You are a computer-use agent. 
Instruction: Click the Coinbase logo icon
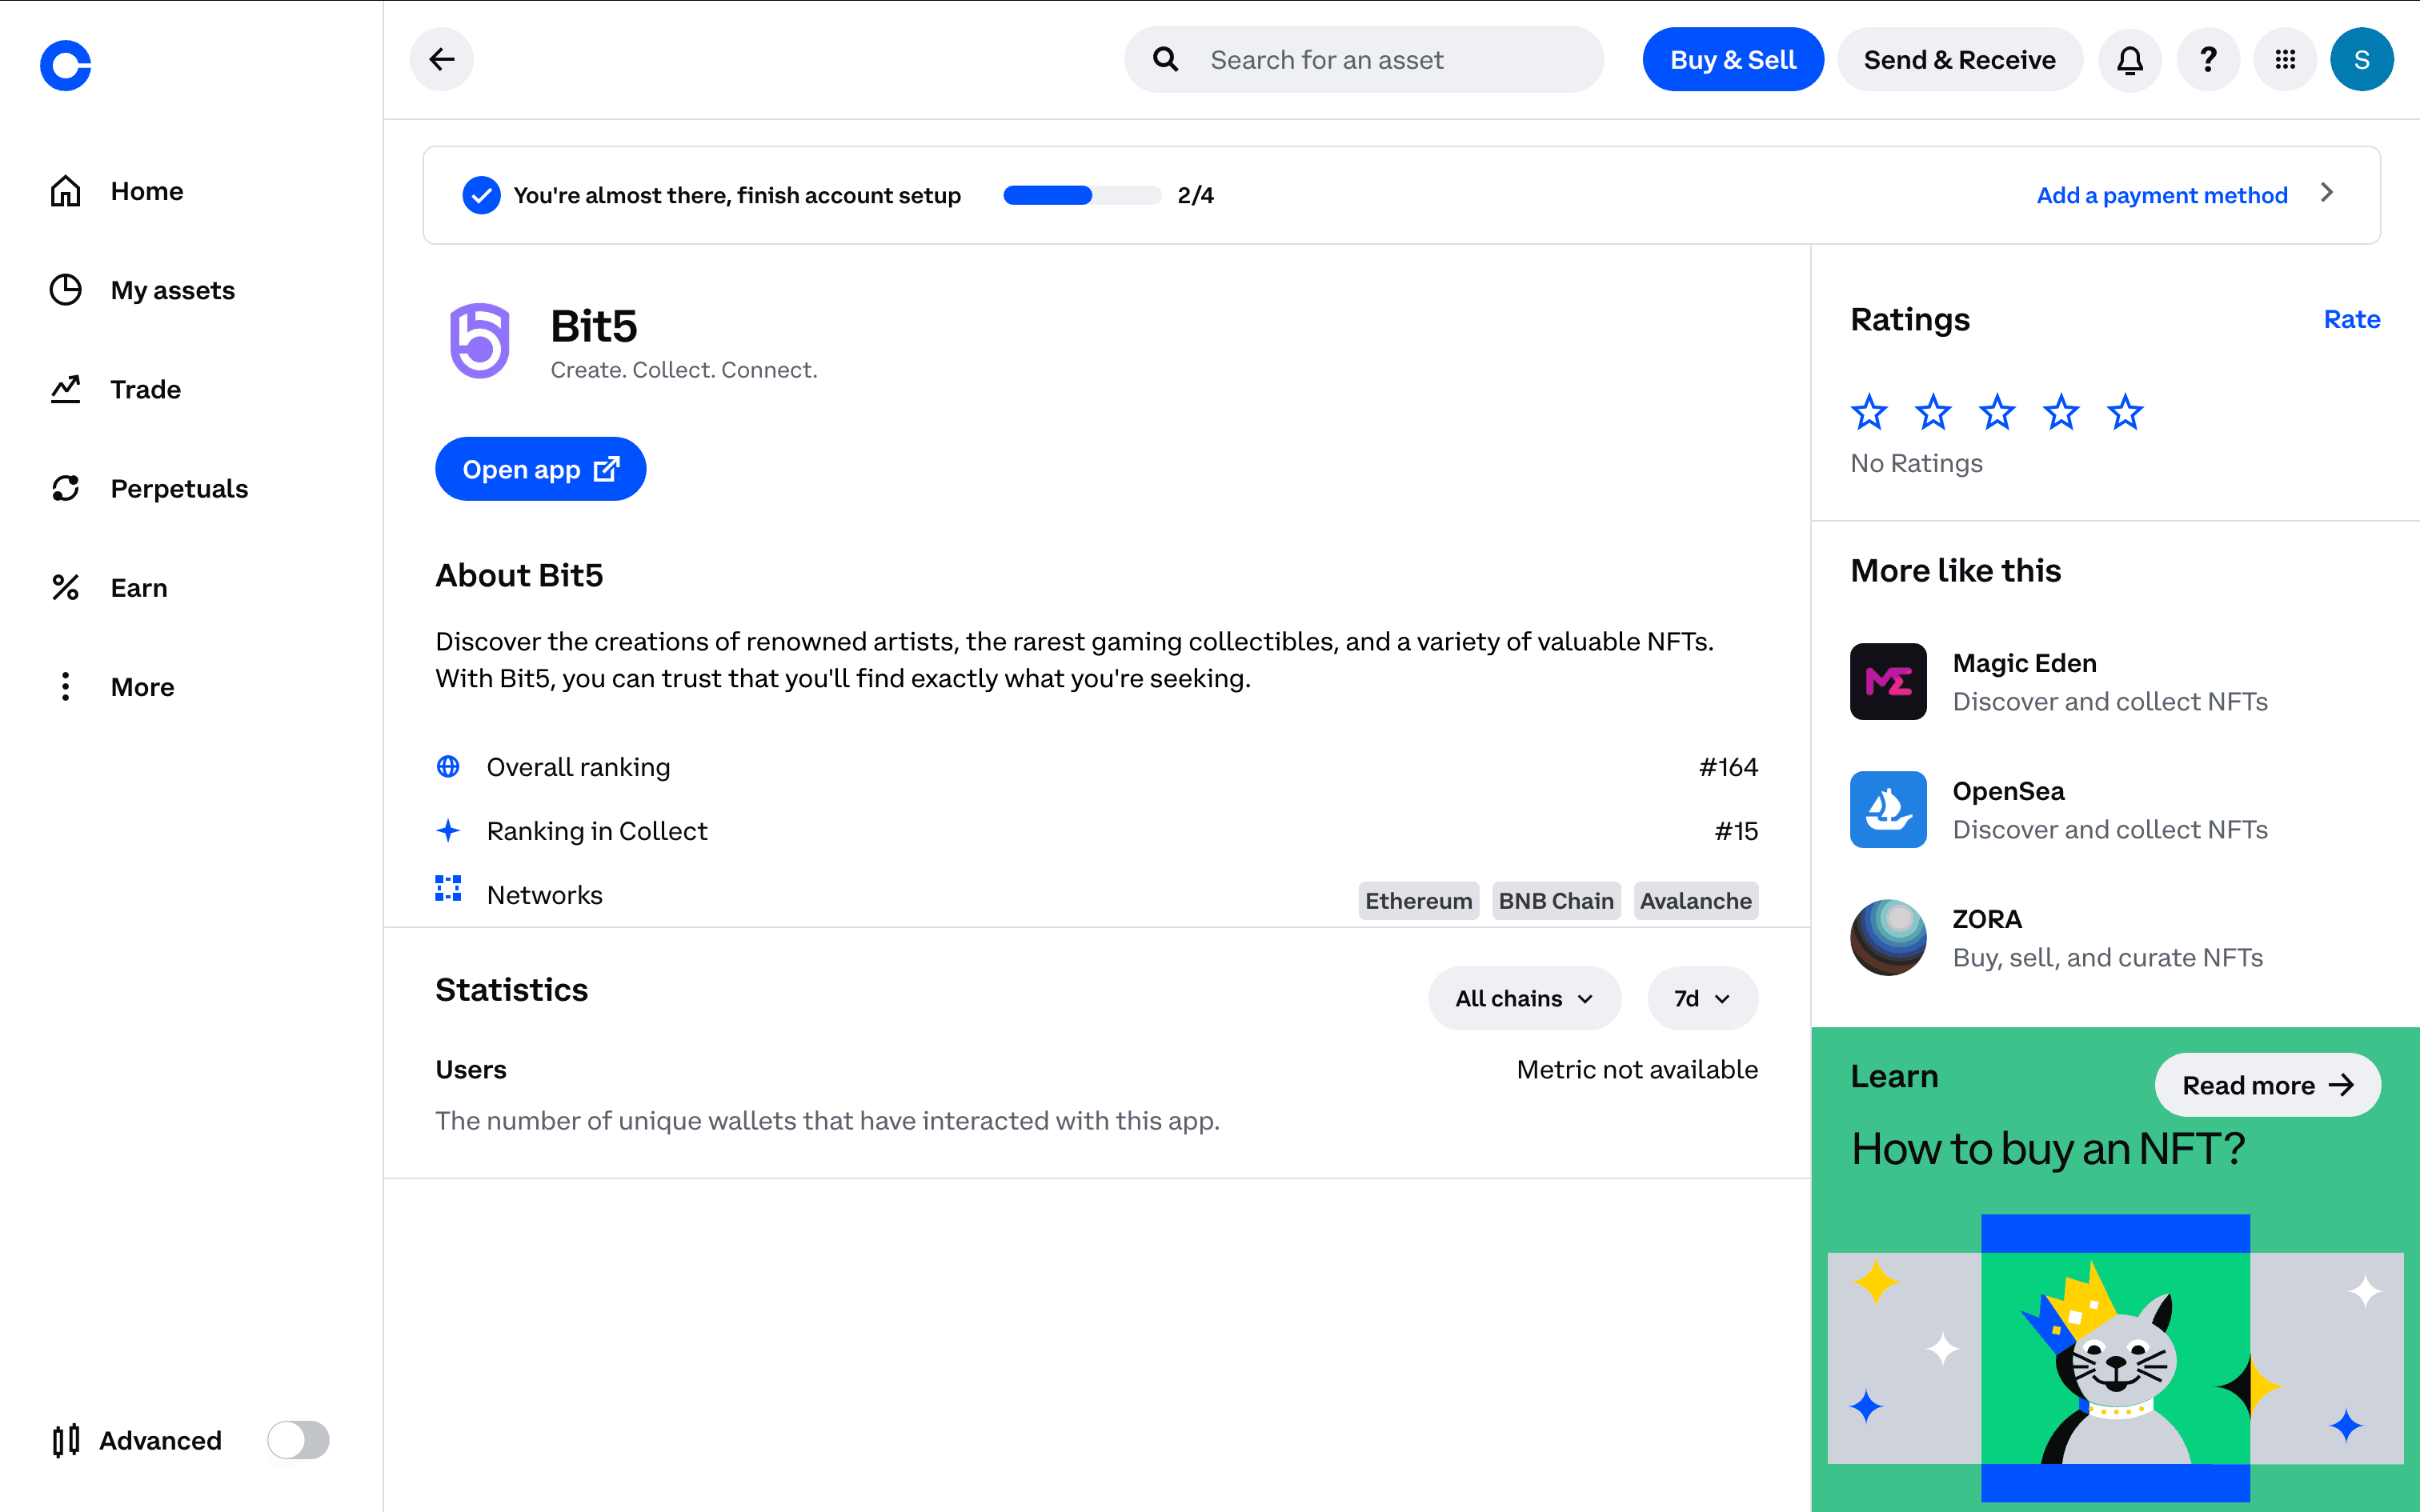(66, 65)
